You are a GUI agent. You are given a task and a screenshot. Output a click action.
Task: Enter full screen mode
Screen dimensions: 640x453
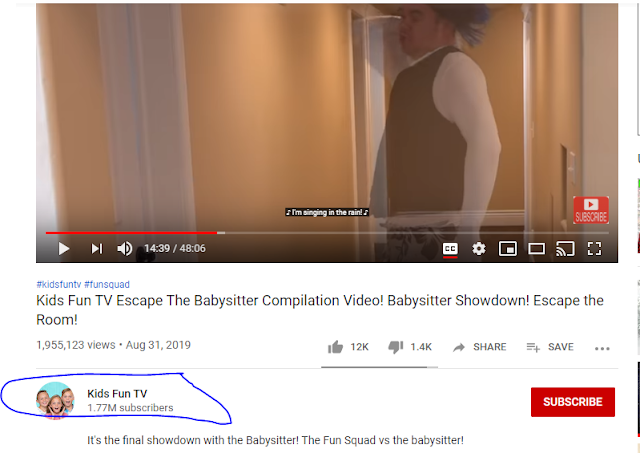(594, 249)
